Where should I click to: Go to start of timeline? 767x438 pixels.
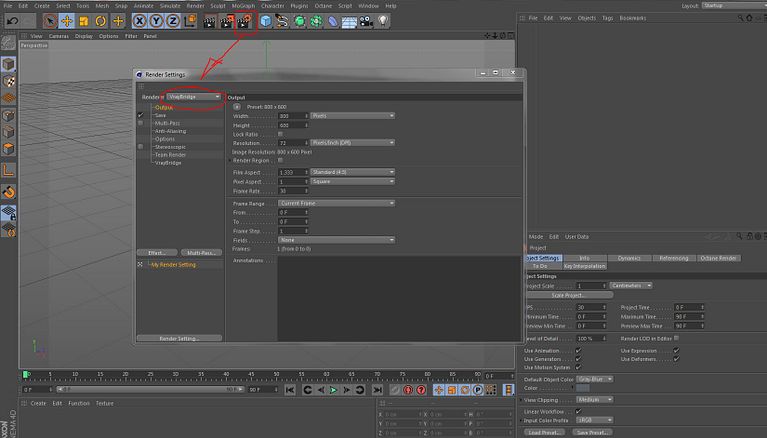click(290, 390)
